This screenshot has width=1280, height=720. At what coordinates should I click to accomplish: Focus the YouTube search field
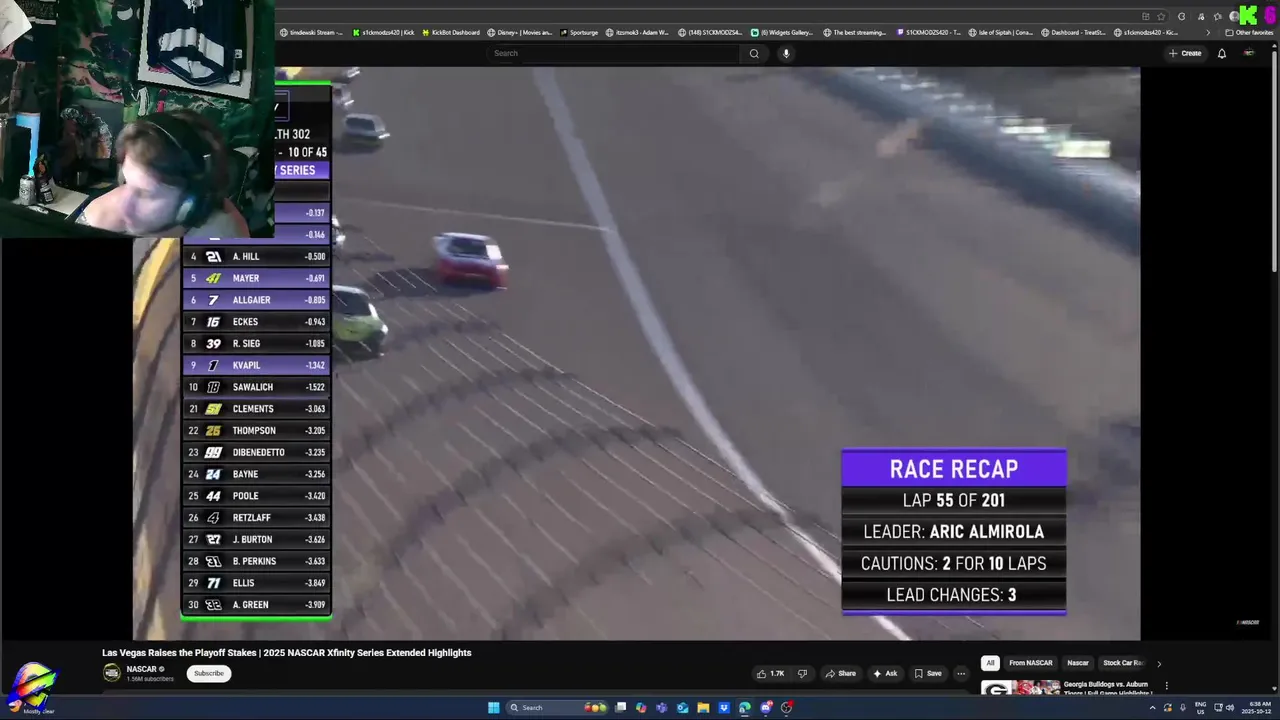[614, 53]
